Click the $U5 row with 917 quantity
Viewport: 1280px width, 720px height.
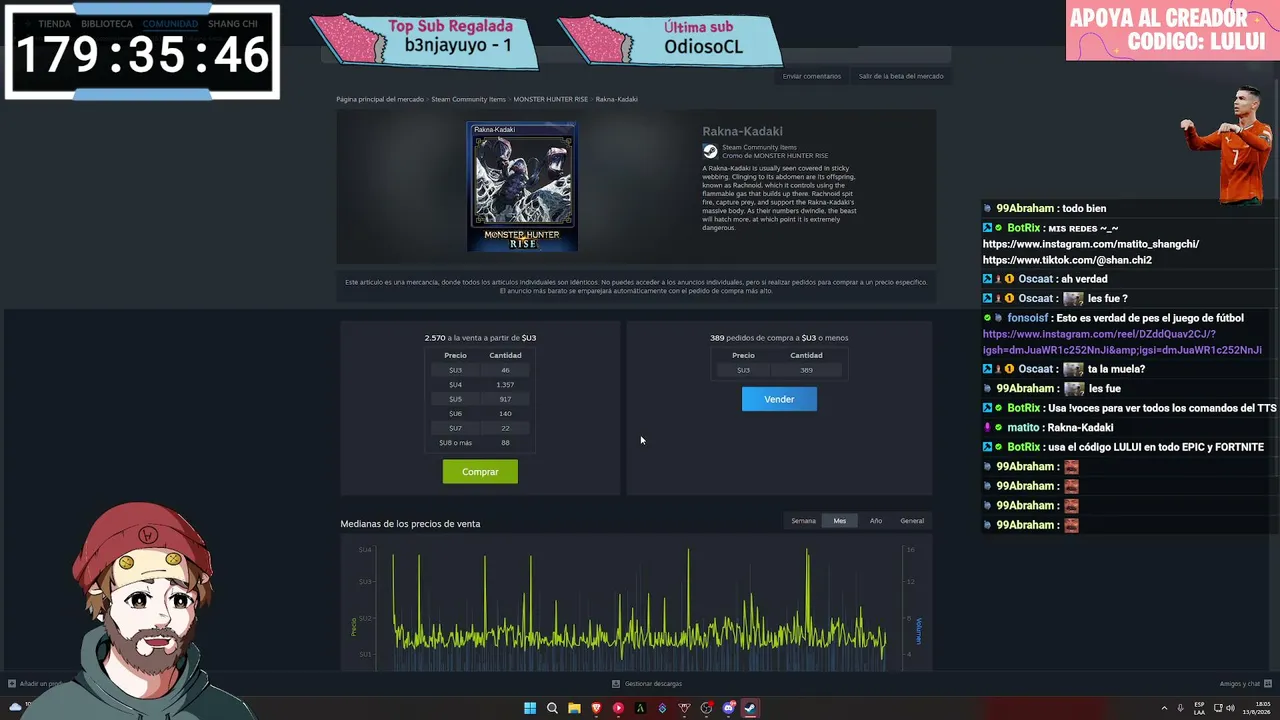pyautogui.click(x=480, y=399)
